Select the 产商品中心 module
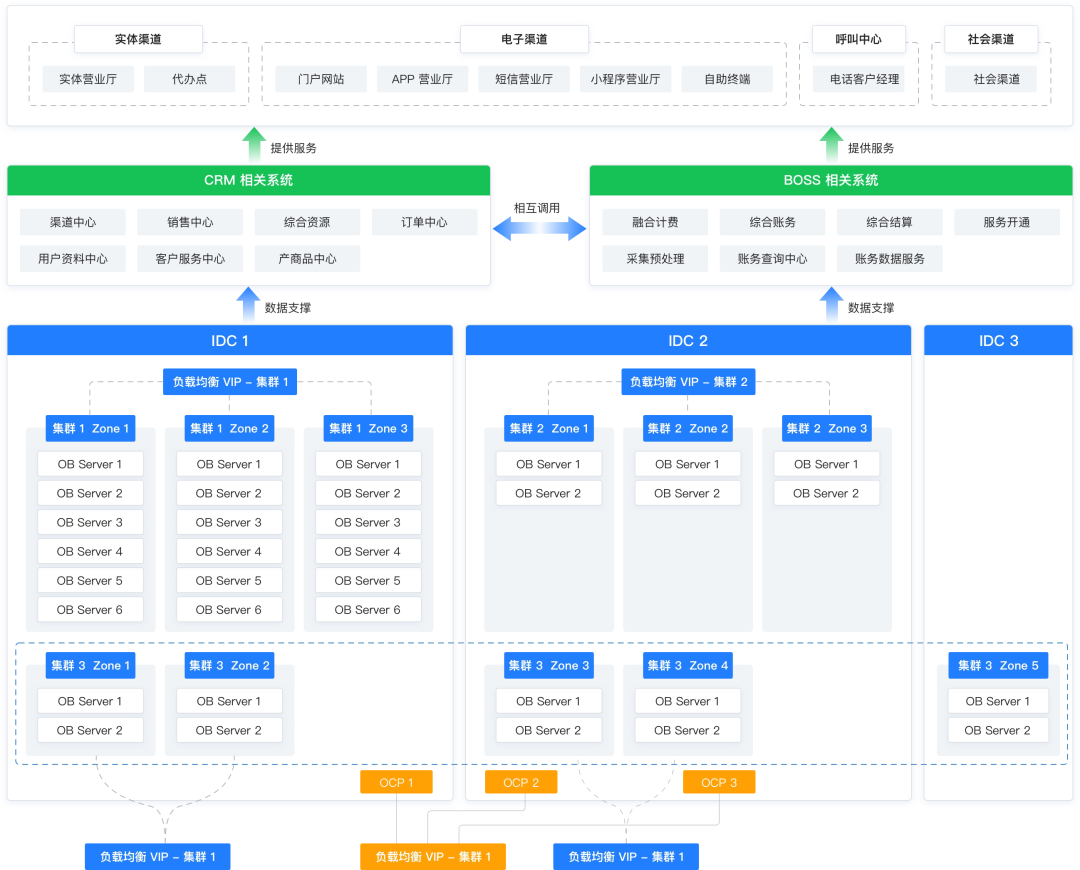The height and width of the screenshot is (870, 1080). pyautogui.click(x=307, y=258)
